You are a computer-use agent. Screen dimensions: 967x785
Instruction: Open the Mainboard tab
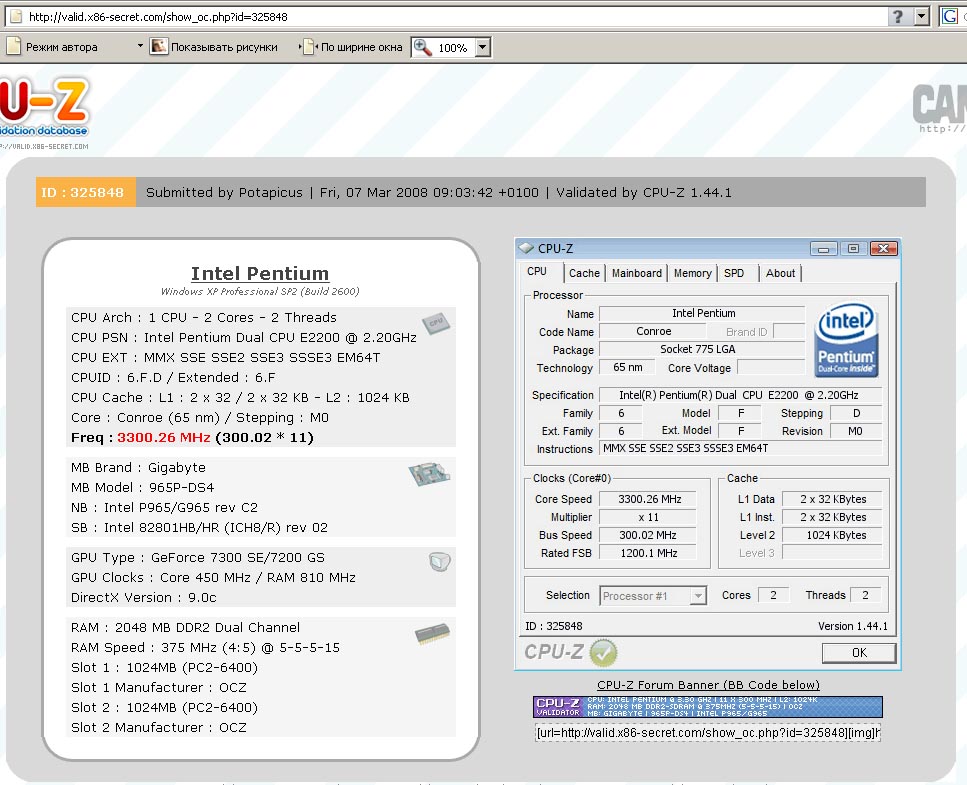(x=636, y=273)
